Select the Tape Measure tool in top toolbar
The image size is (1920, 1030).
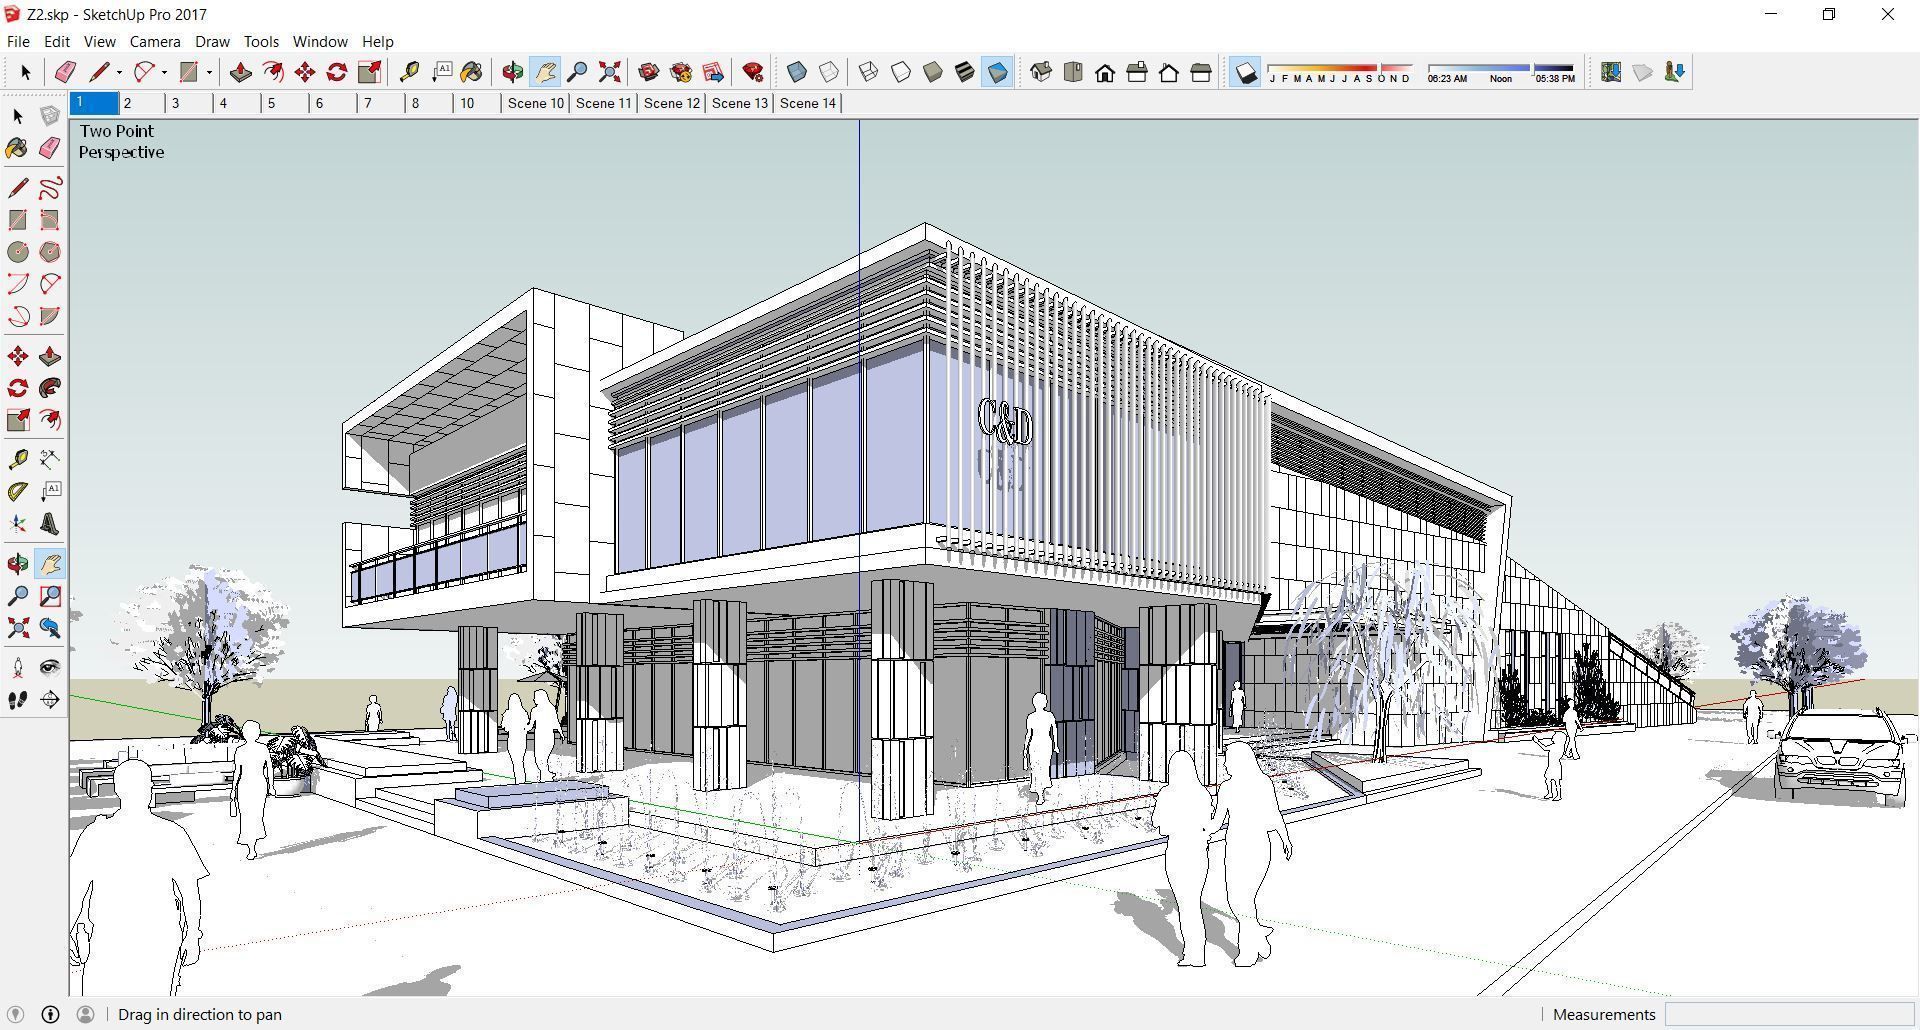tap(409, 72)
